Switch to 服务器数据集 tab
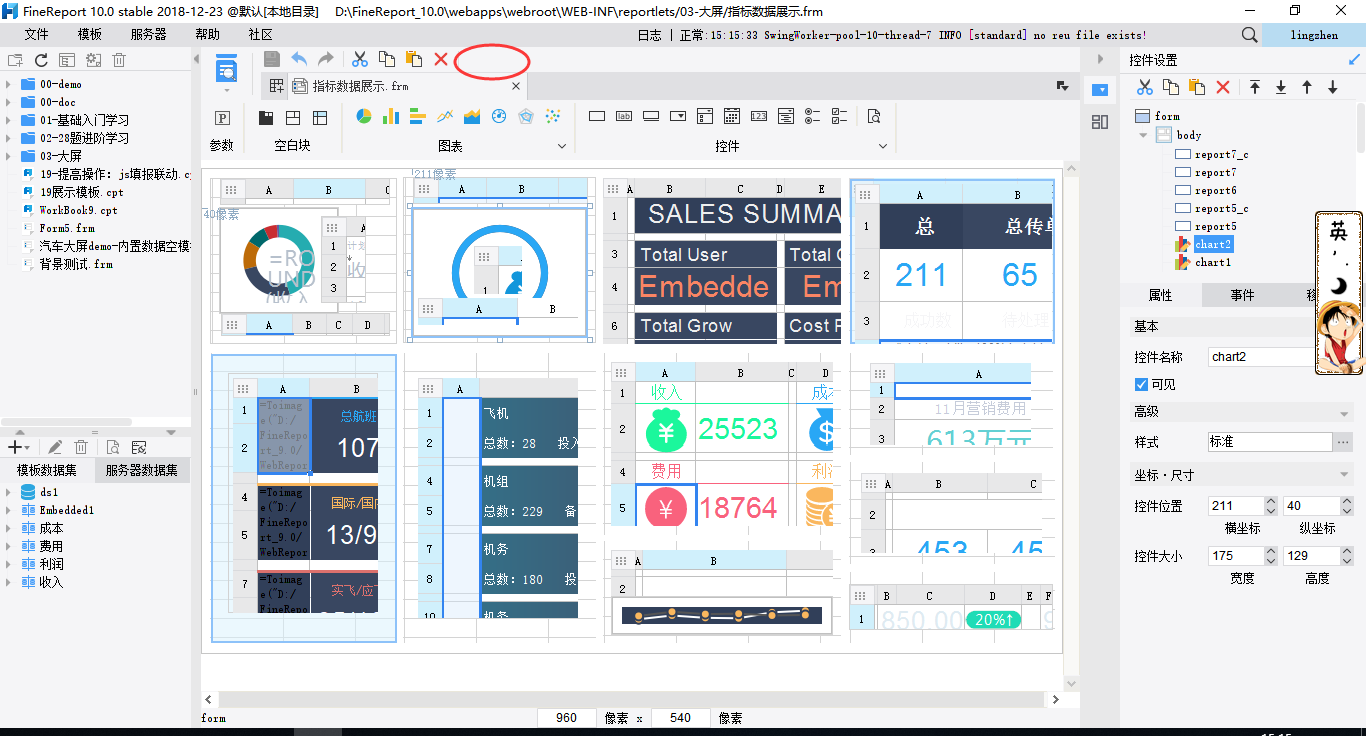Screen dimensions: 1366x736 (141, 470)
